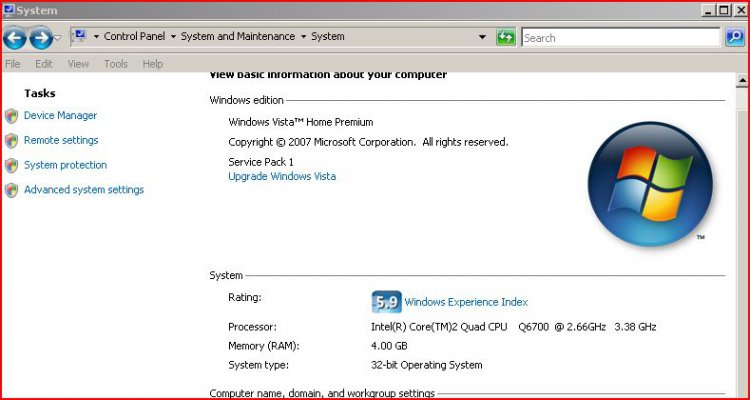The width and height of the screenshot is (750, 400).
Task: Open the Remote settings task link
Action: tap(61, 140)
